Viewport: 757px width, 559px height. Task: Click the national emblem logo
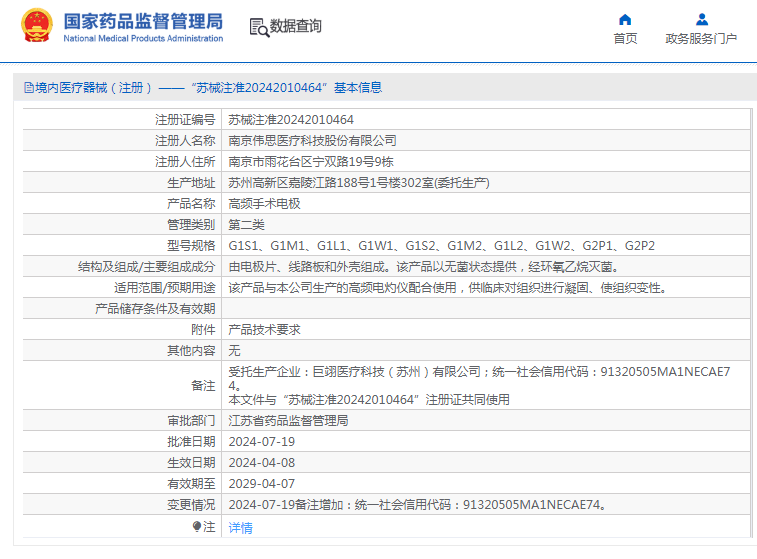click(37, 26)
